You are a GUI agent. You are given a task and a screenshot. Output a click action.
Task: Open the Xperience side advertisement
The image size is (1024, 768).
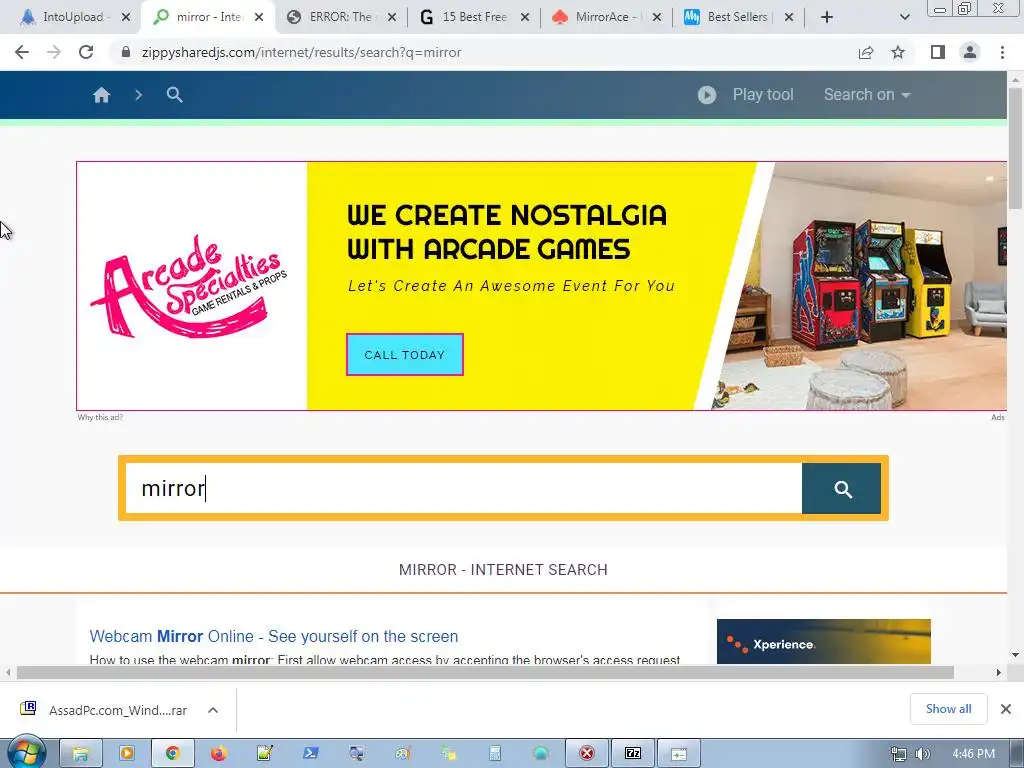824,641
